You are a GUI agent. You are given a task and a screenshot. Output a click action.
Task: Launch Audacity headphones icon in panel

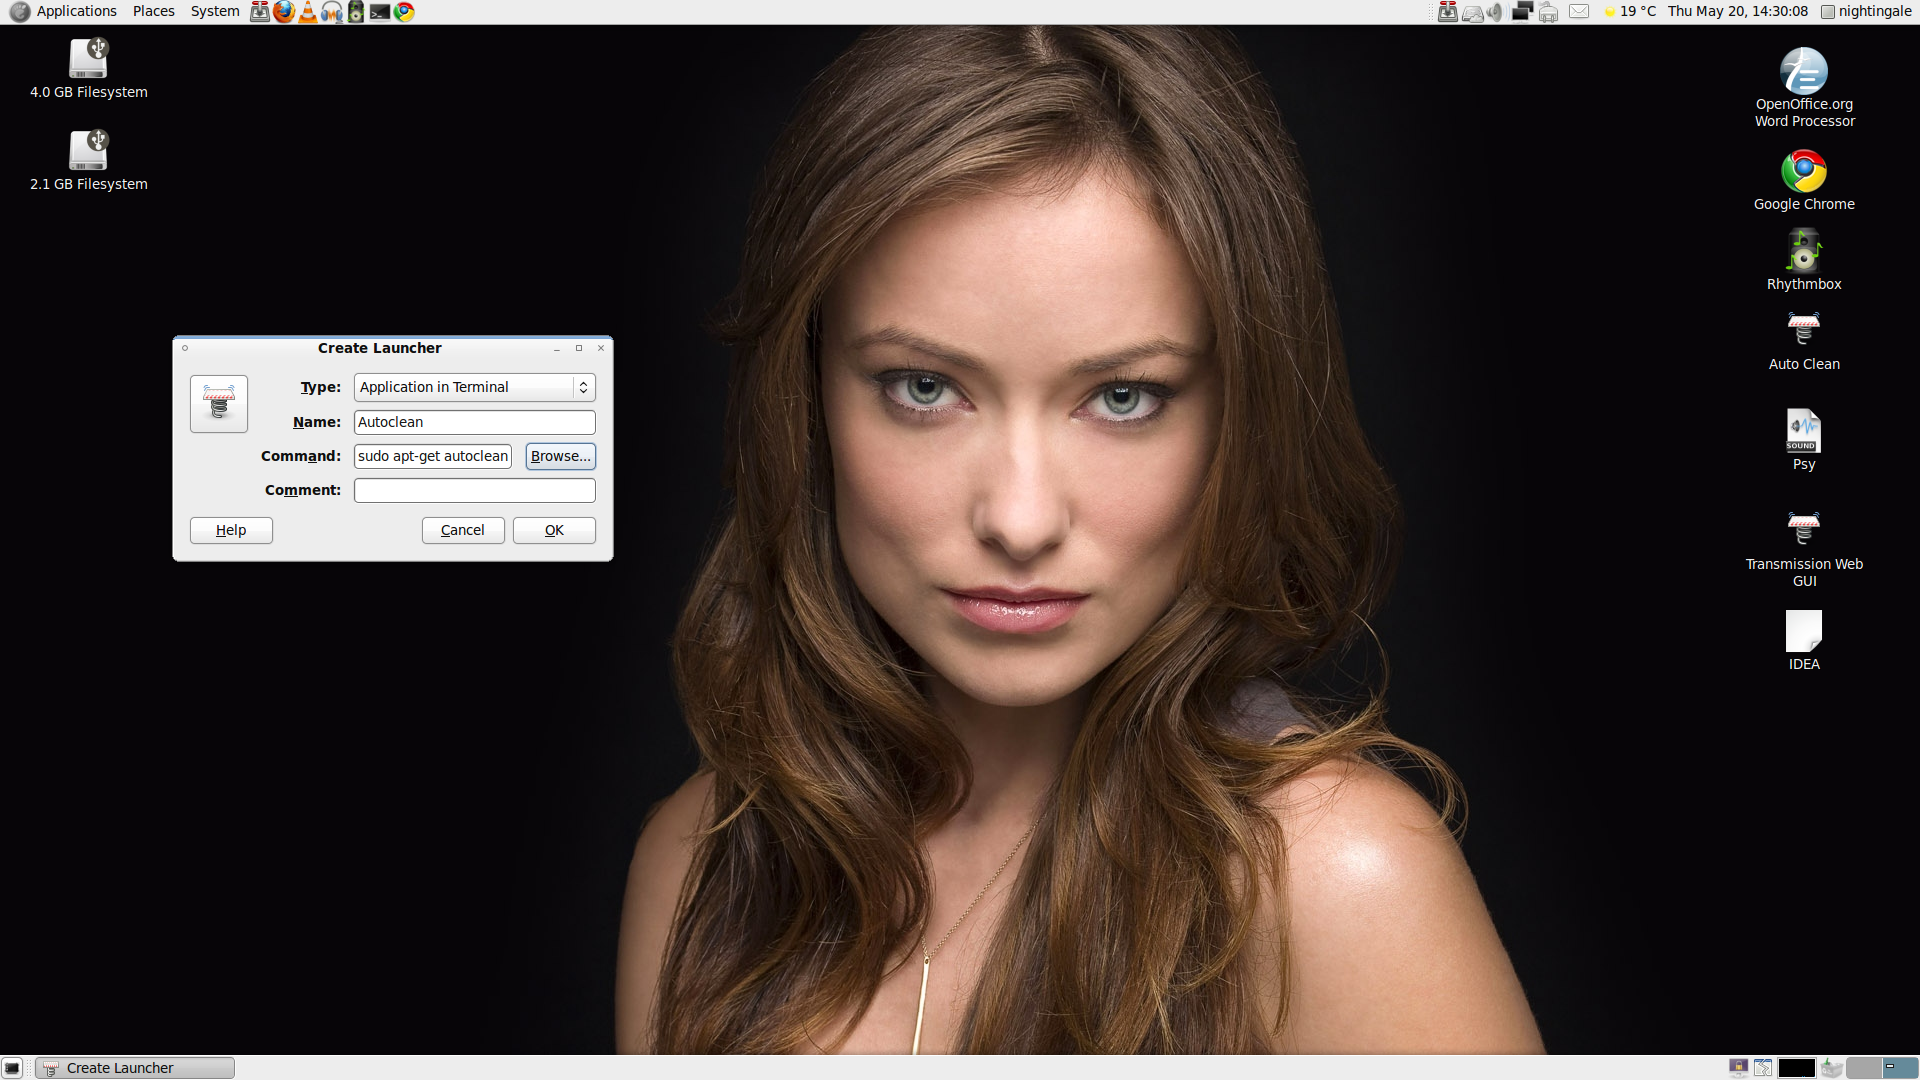[332, 12]
